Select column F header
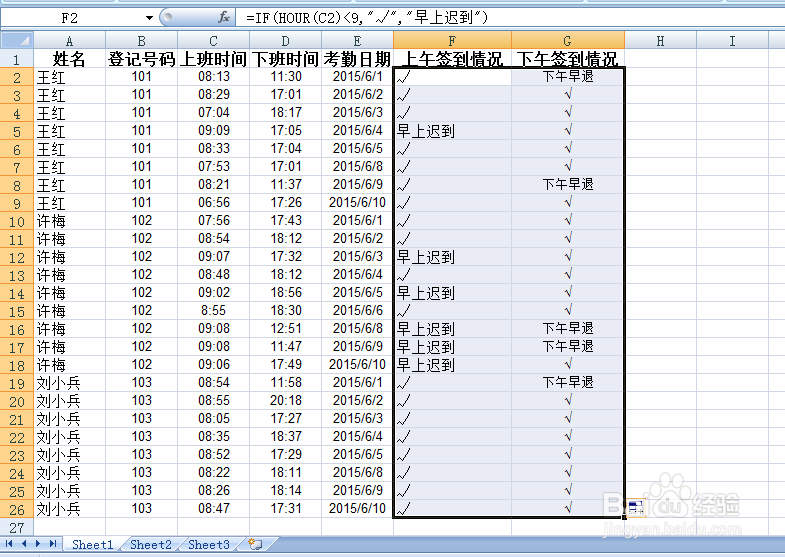785x557 pixels. pyautogui.click(x=453, y=41)
